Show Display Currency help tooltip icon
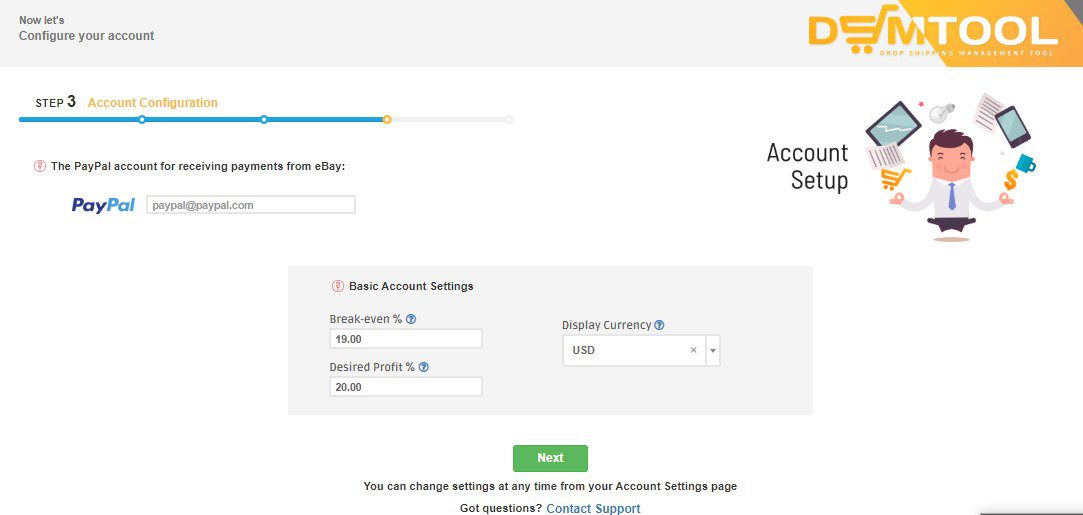Image resolution: width=1083 pixels, height=515 pixels. tap(659, 325)
